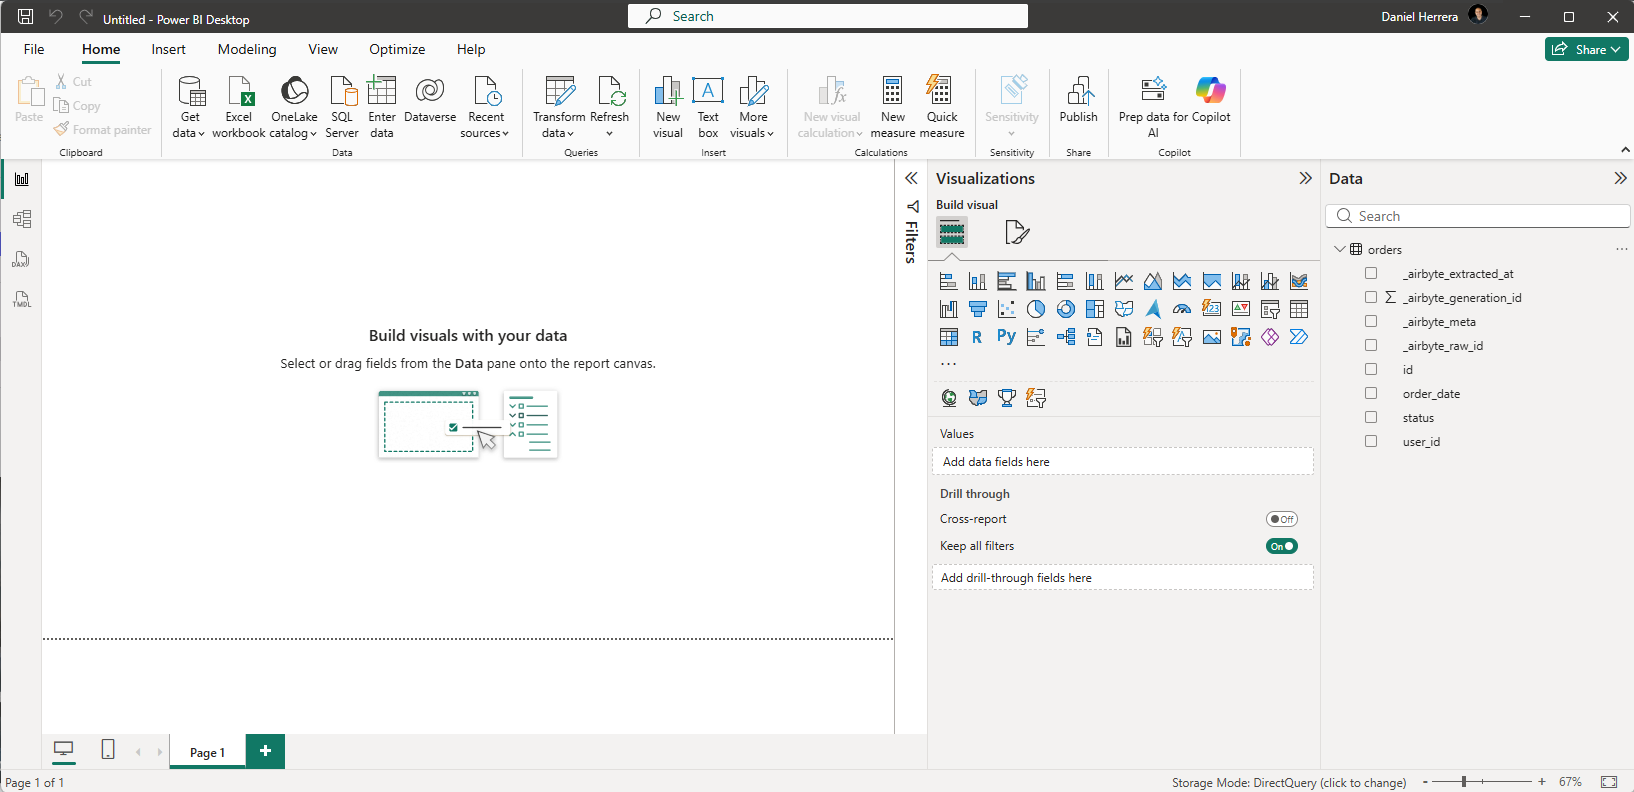Click the zoom slider handle
Viewport: 1634px width, 792px height.
[x=1464, y=781]
